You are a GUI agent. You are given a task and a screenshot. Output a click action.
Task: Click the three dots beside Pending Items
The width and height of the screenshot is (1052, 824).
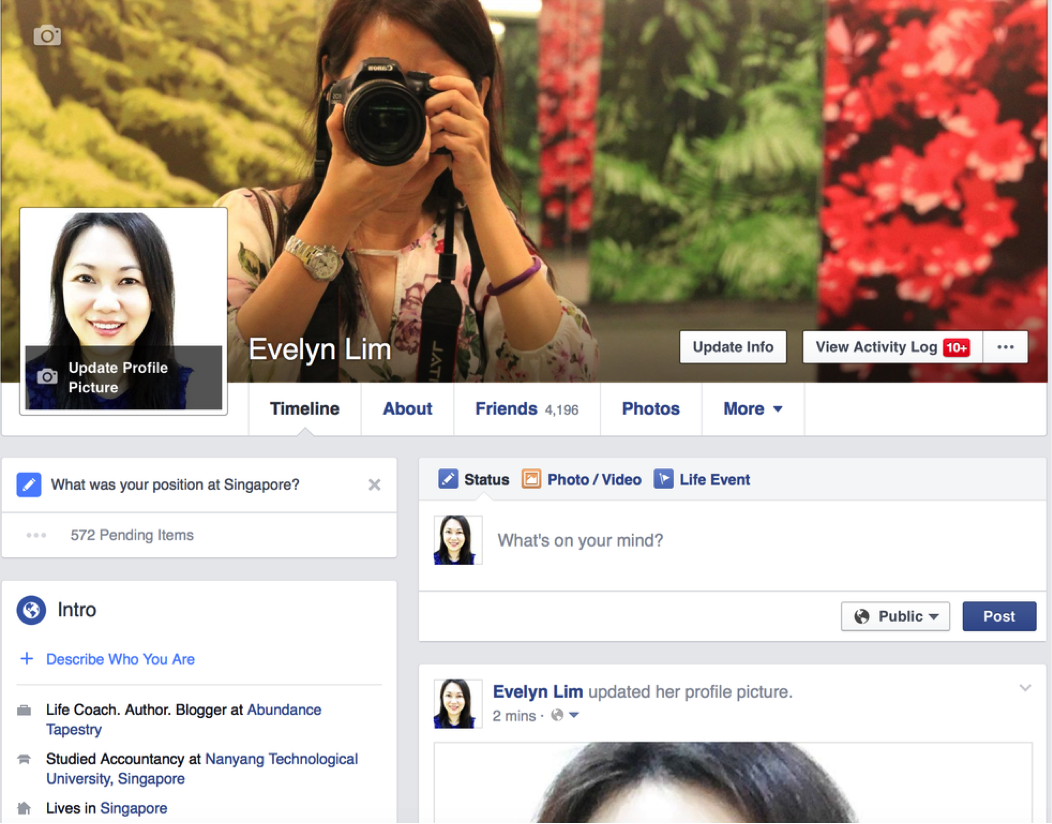pyautogui.click(x=36, y=535)
